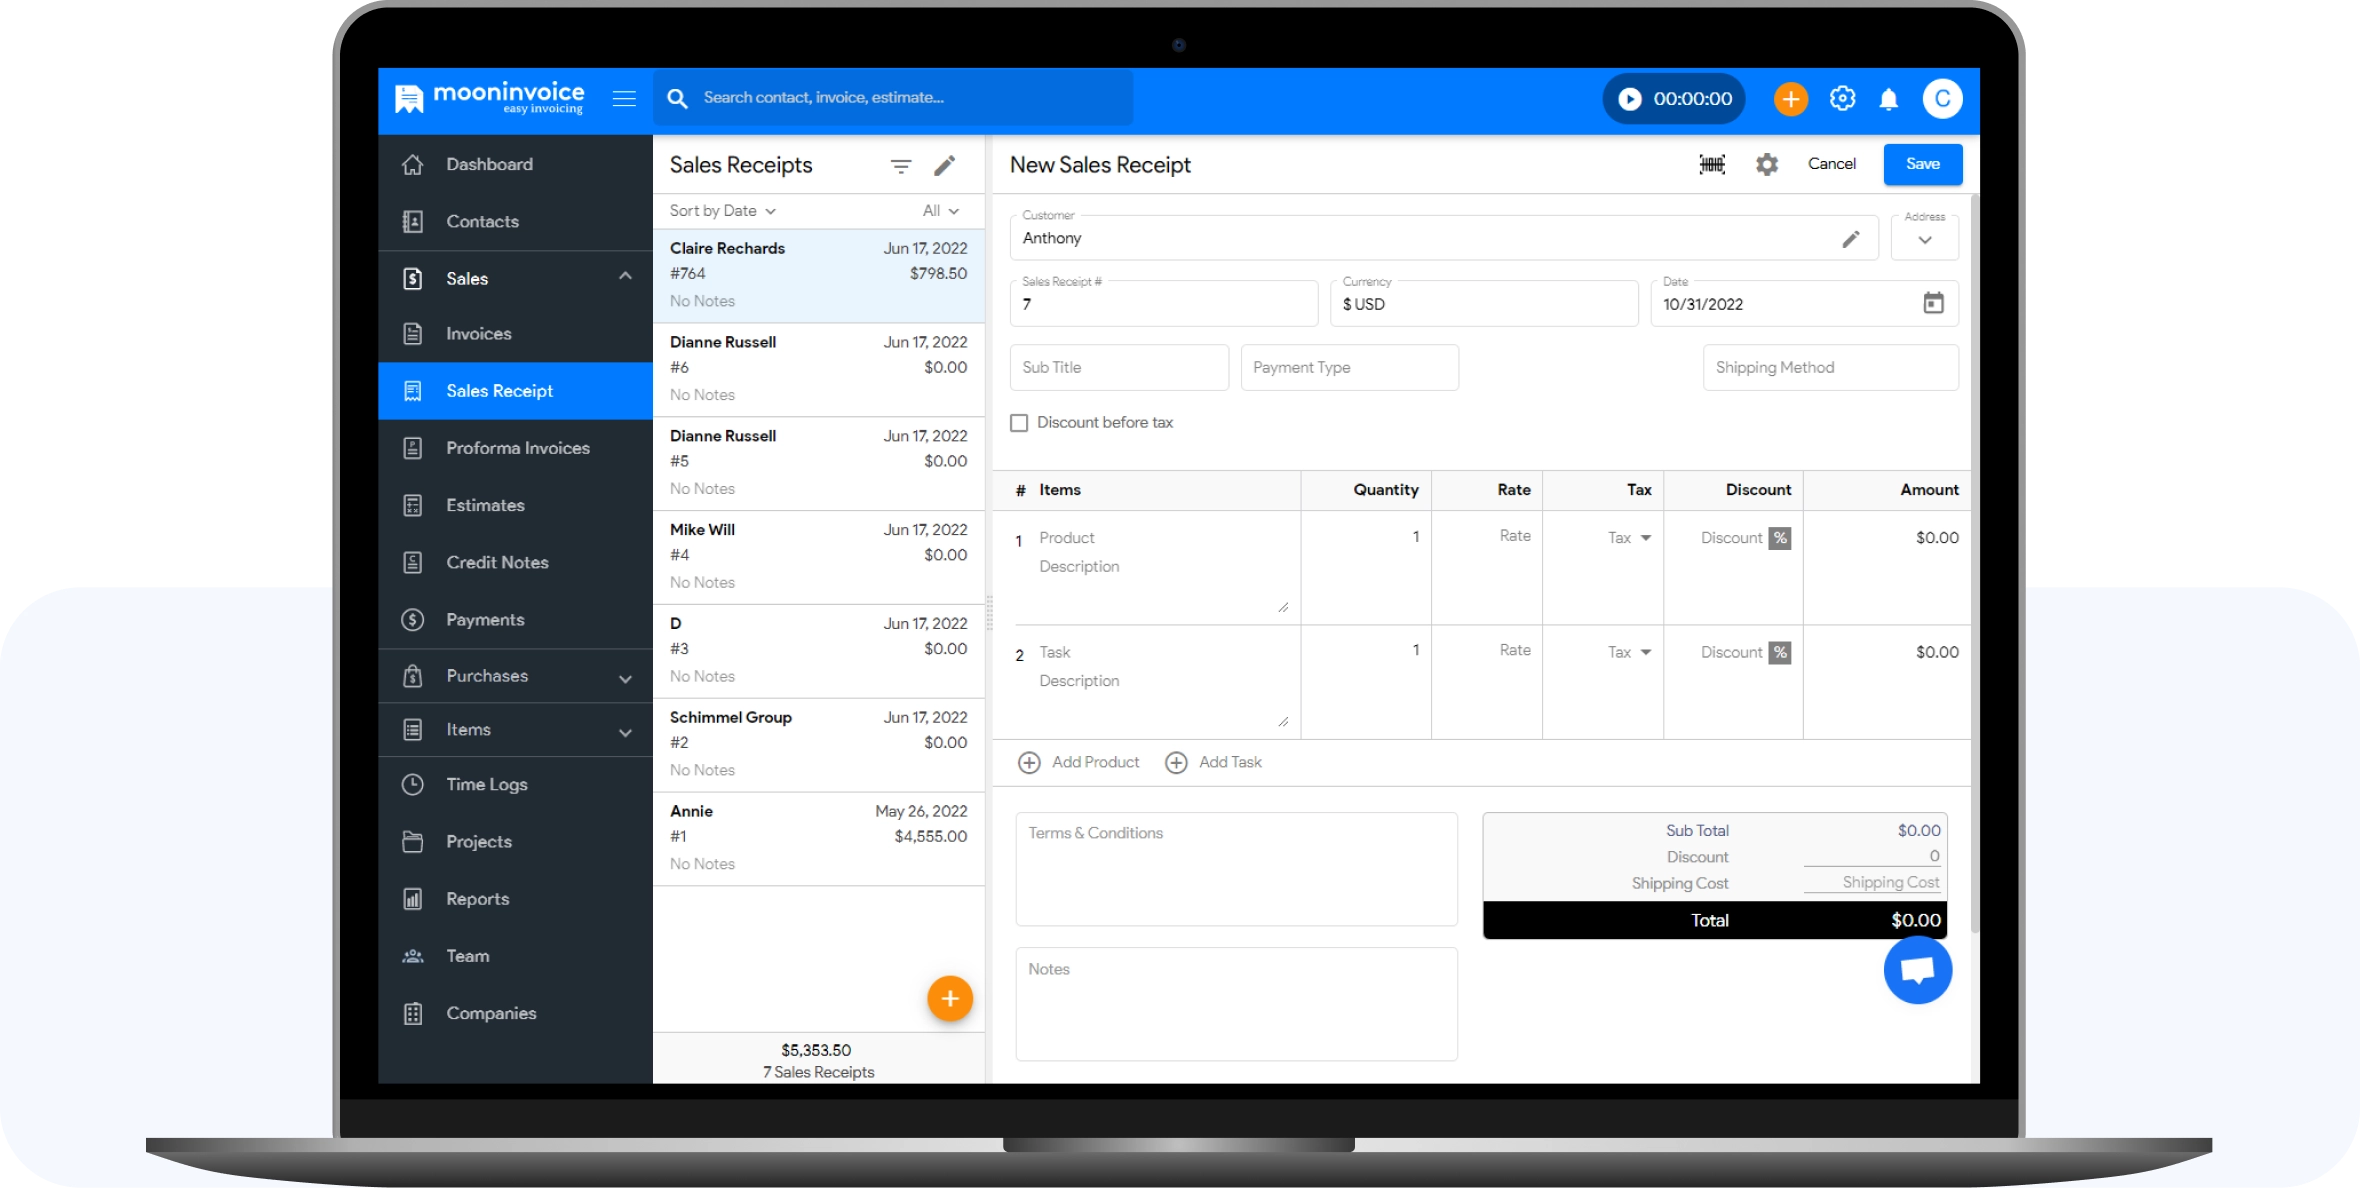This screenshot has width=2360, height=1188.
Task: Open the Sort by Date dropdown
Action: coord(723,211)
